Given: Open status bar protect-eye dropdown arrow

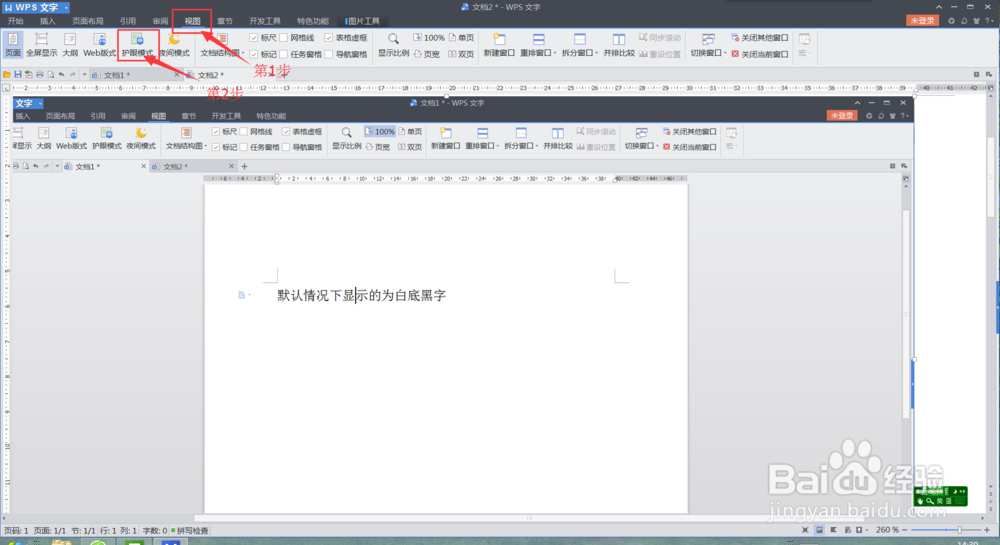Looking at the screenshot, I should [x=867, y=530].
